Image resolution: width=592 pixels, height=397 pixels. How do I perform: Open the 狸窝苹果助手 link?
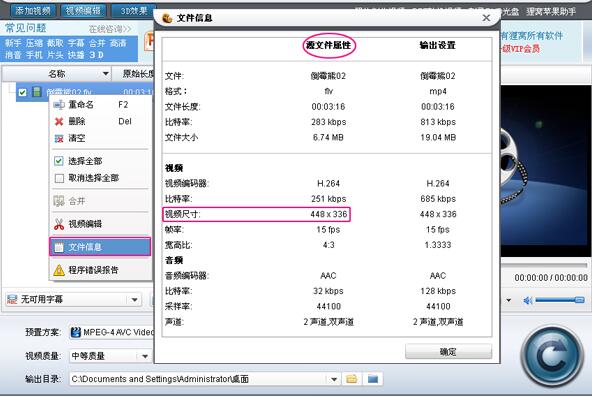click(x=551, y=12)
